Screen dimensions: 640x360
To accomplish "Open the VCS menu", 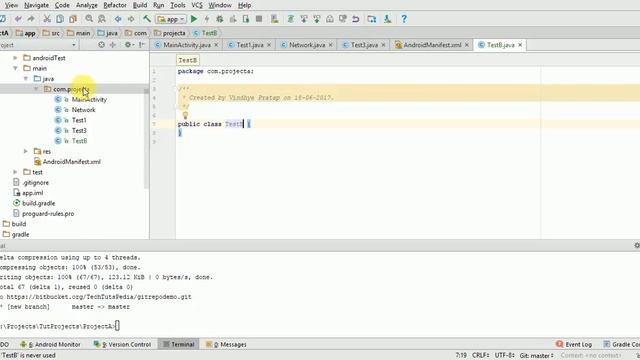I will tap(197, 5).
